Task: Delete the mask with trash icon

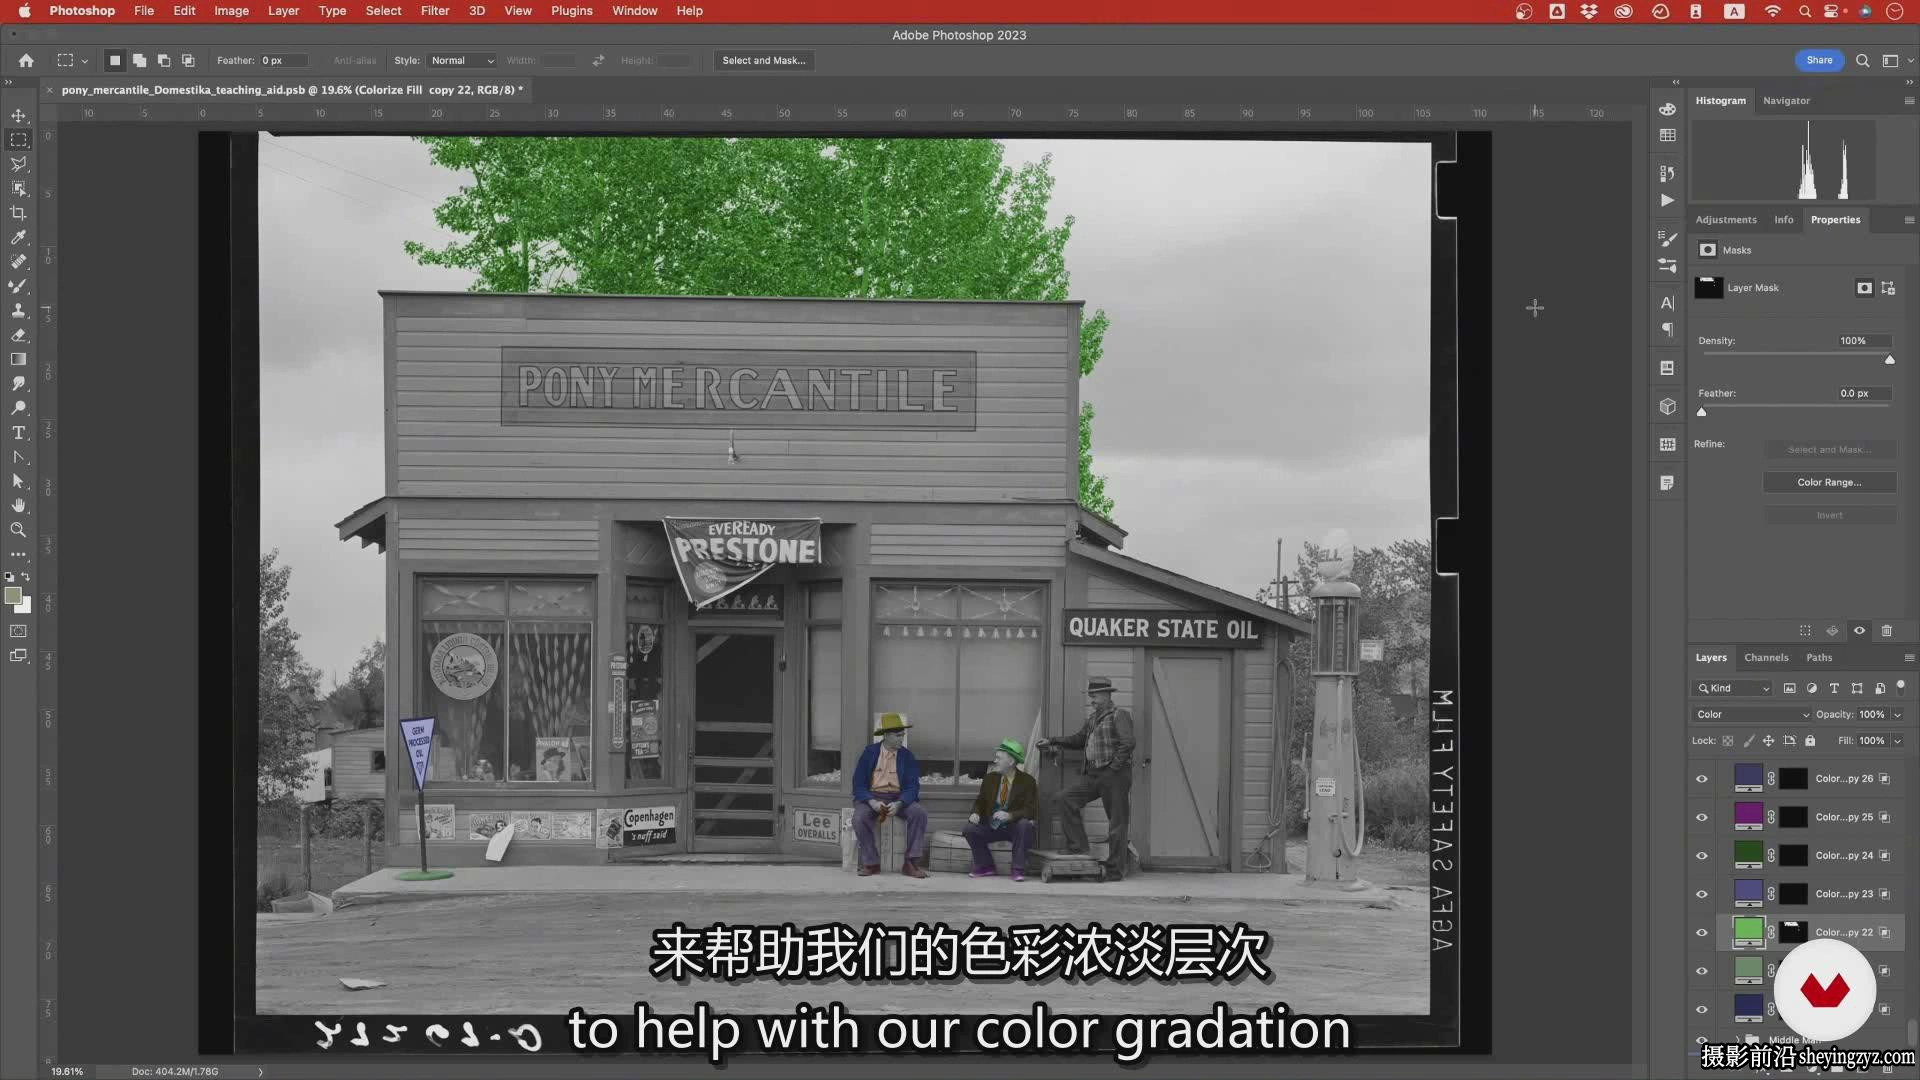Action: (1887, 631)
